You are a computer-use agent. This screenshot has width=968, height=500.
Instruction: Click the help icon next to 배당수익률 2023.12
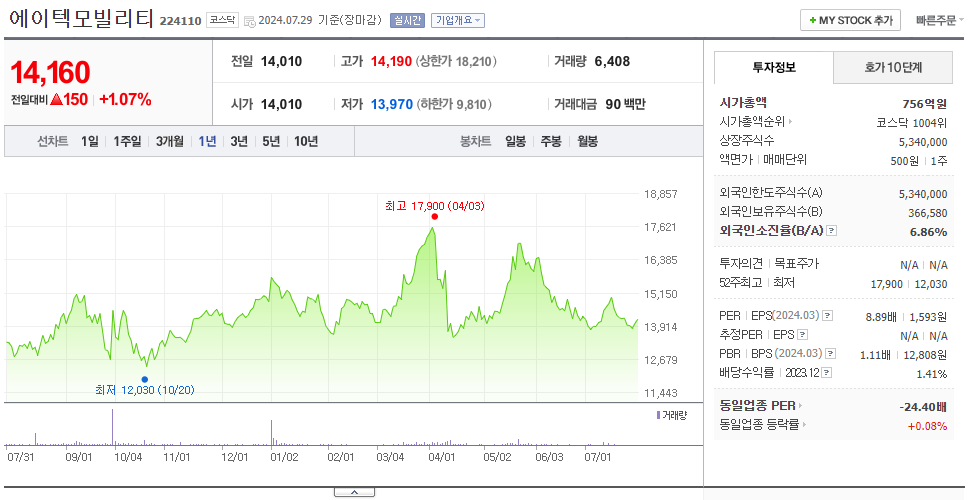pyautogui.click(x=827, y=373)
